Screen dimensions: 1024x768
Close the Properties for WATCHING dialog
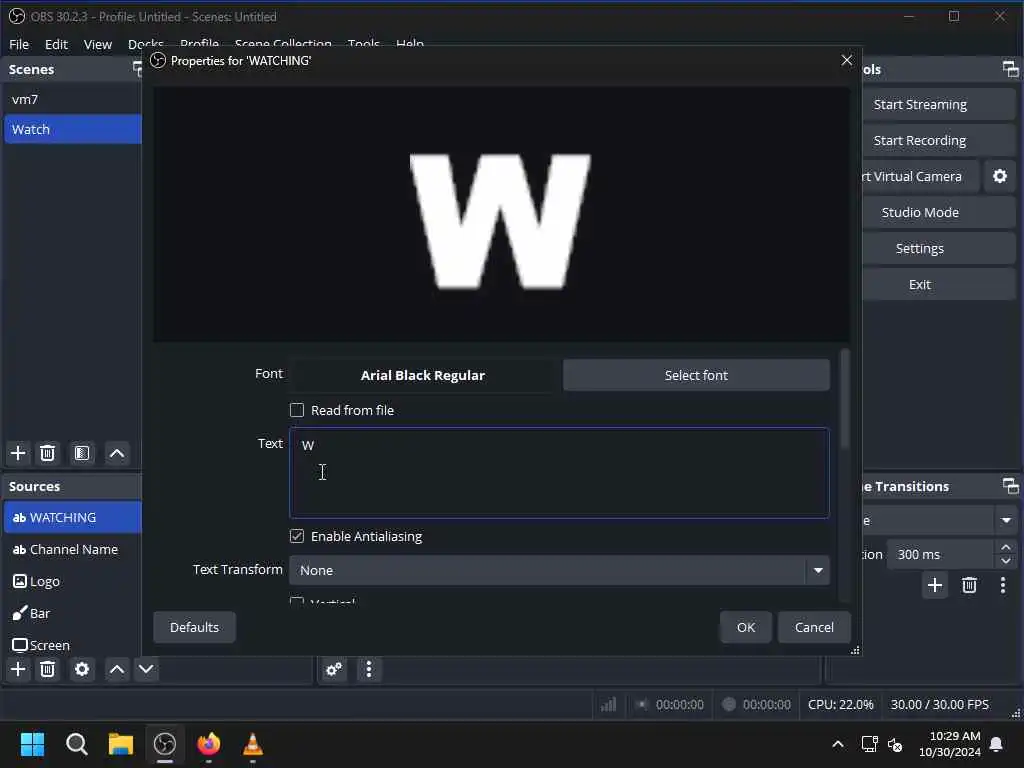847,61
